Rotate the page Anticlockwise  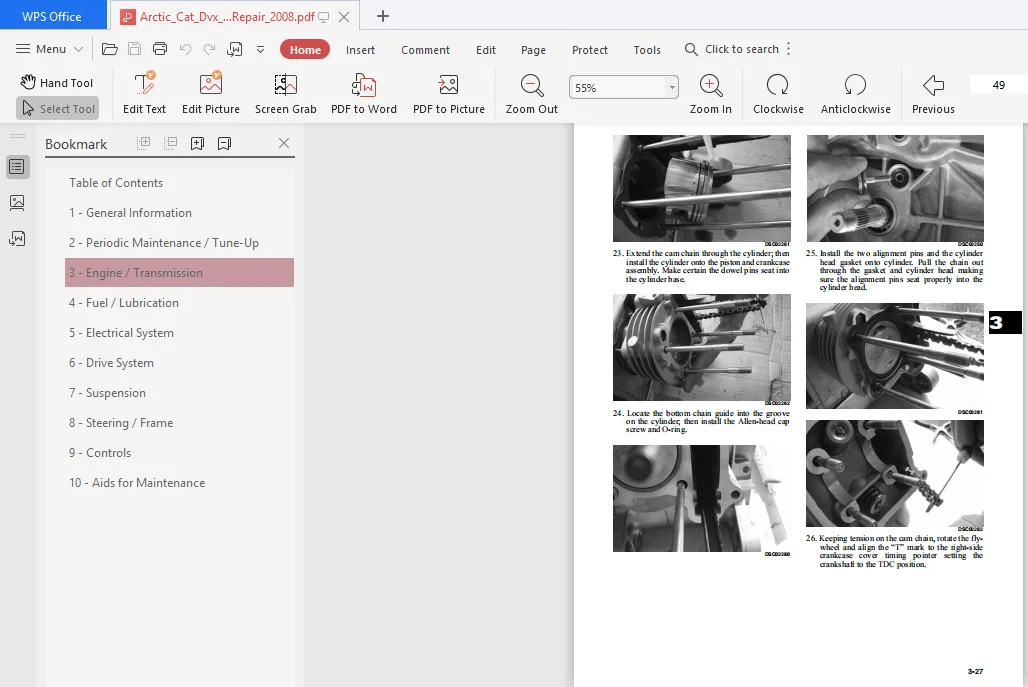(x=855, y=93)
